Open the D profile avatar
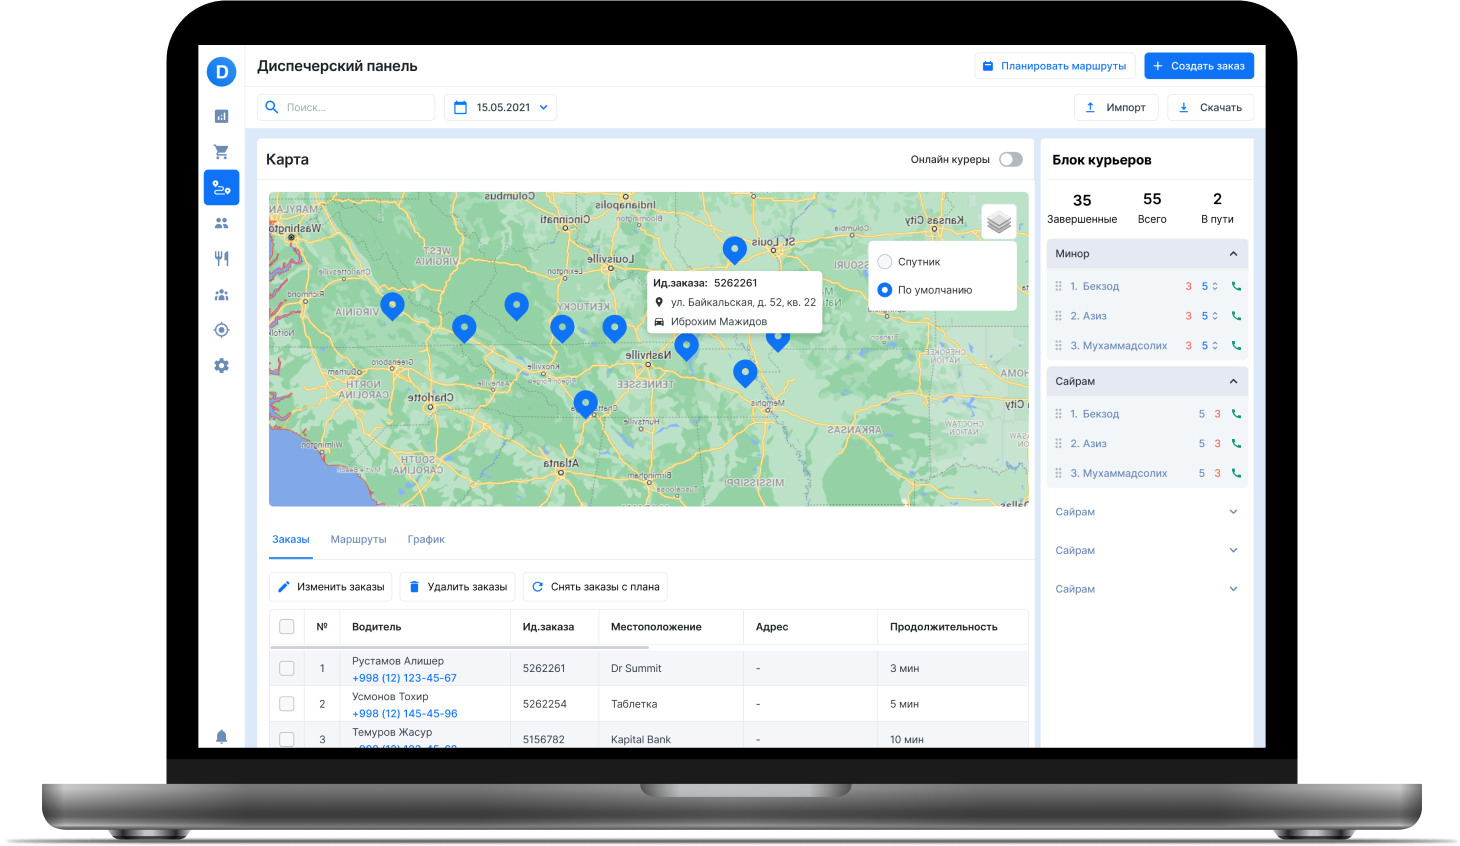 tap(221, 72)
